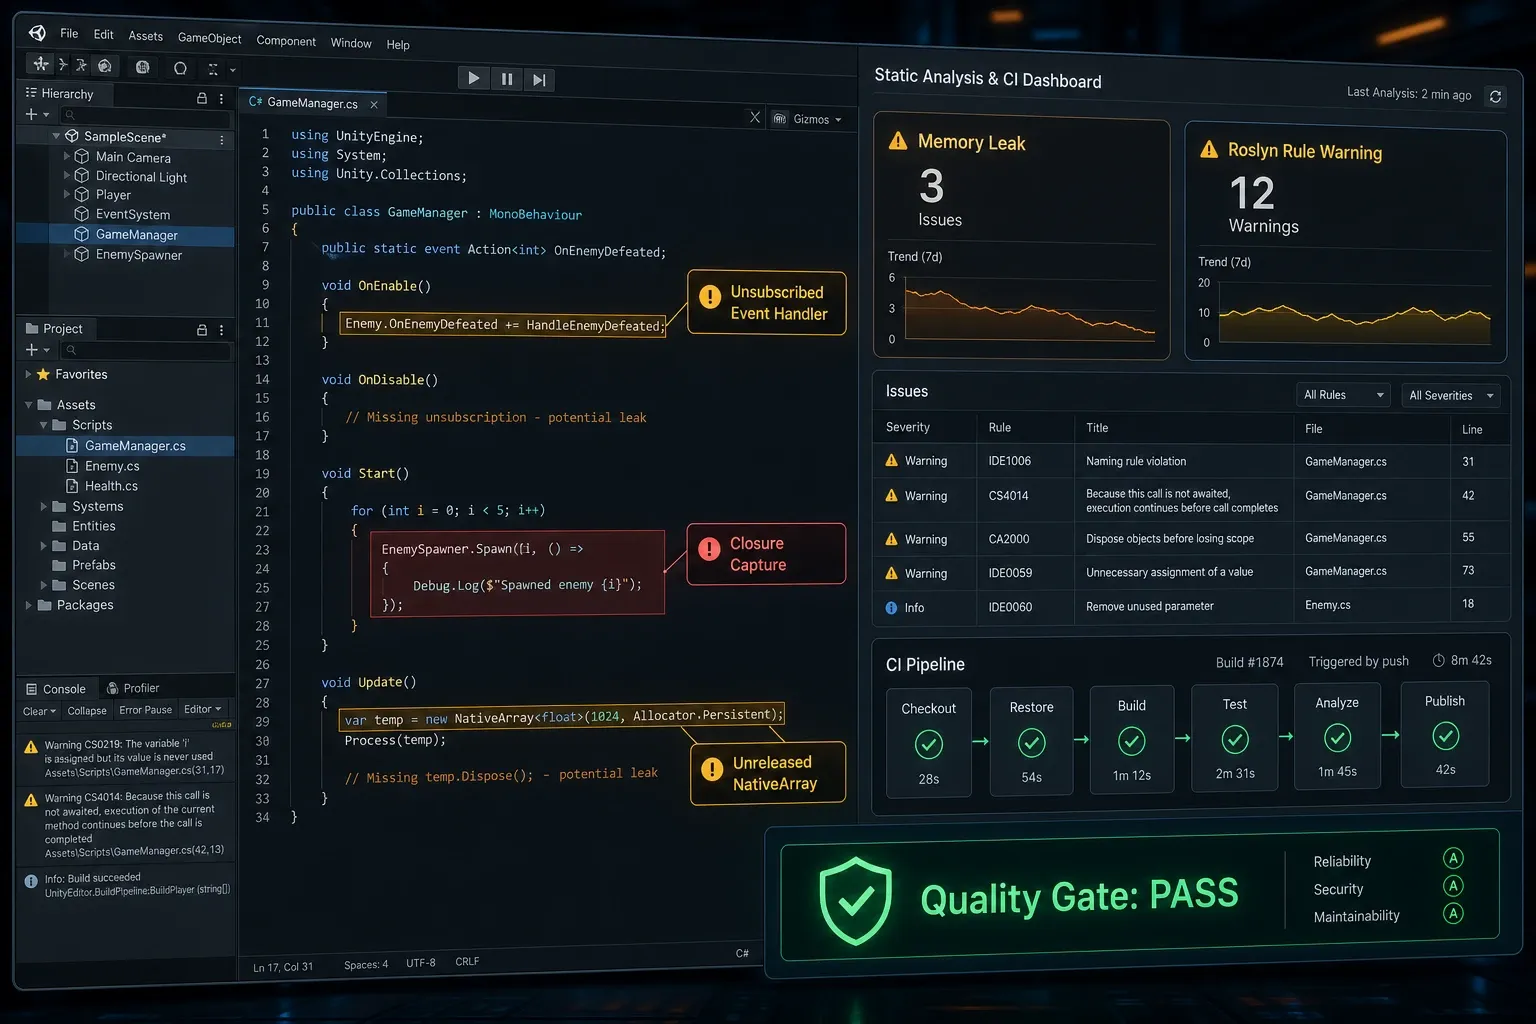Expand the Systems folder in Project
1536x1024 pixels.
[43, 506]
